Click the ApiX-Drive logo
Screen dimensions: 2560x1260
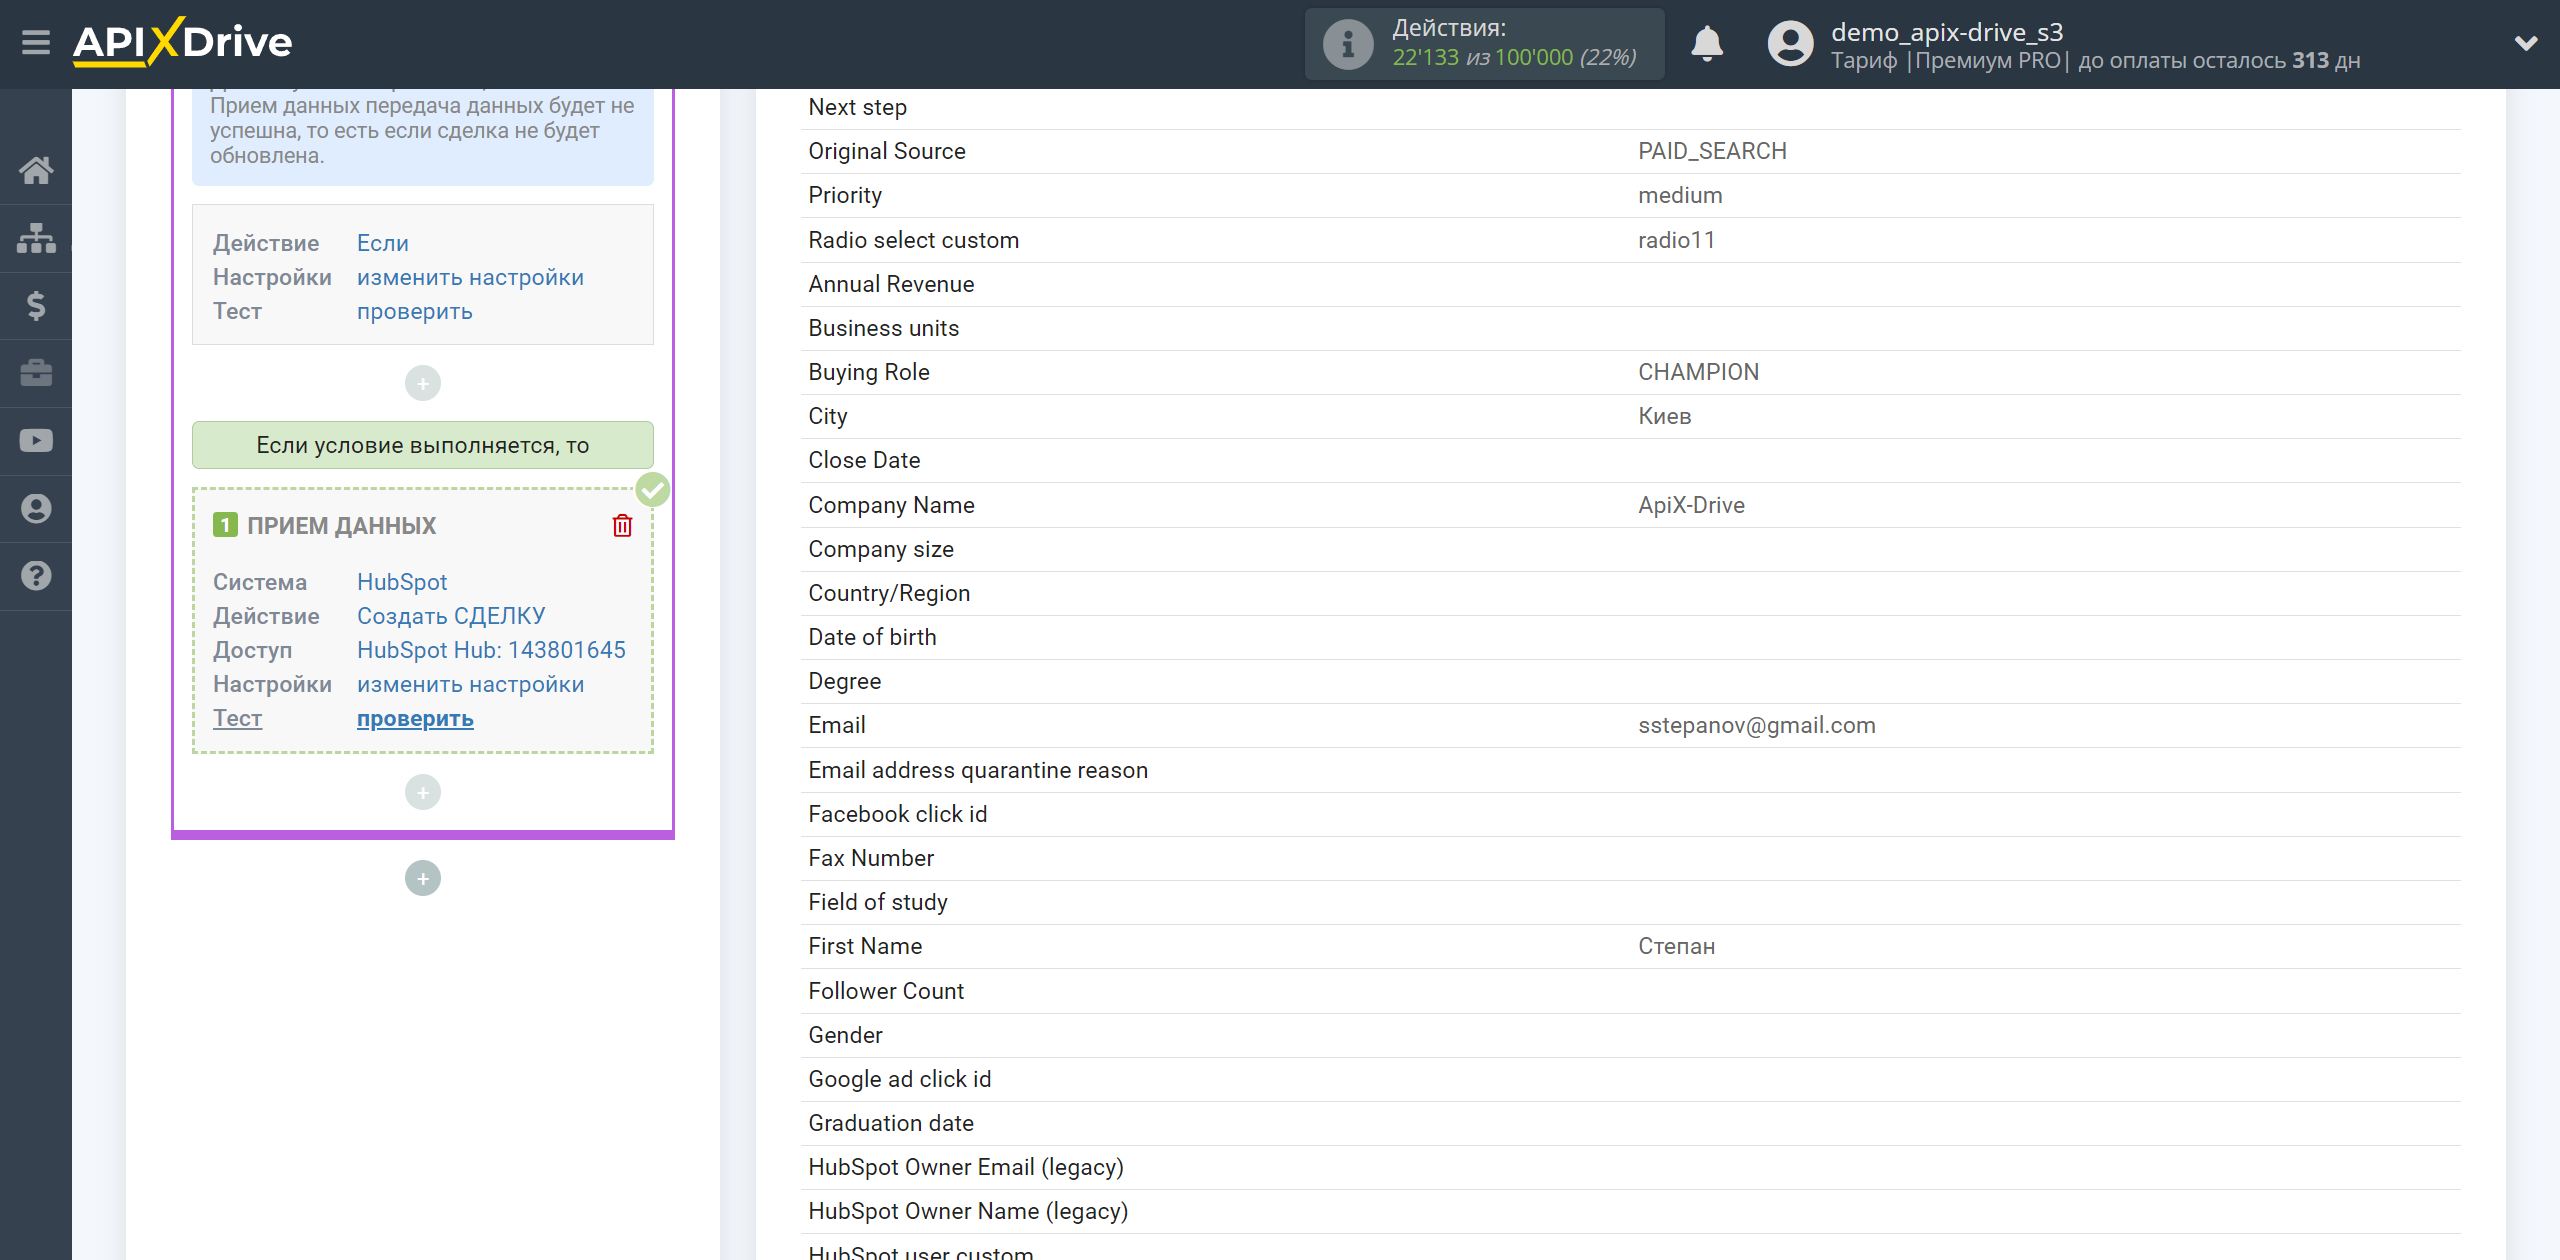pyautogui.click(x=182, y=42)
